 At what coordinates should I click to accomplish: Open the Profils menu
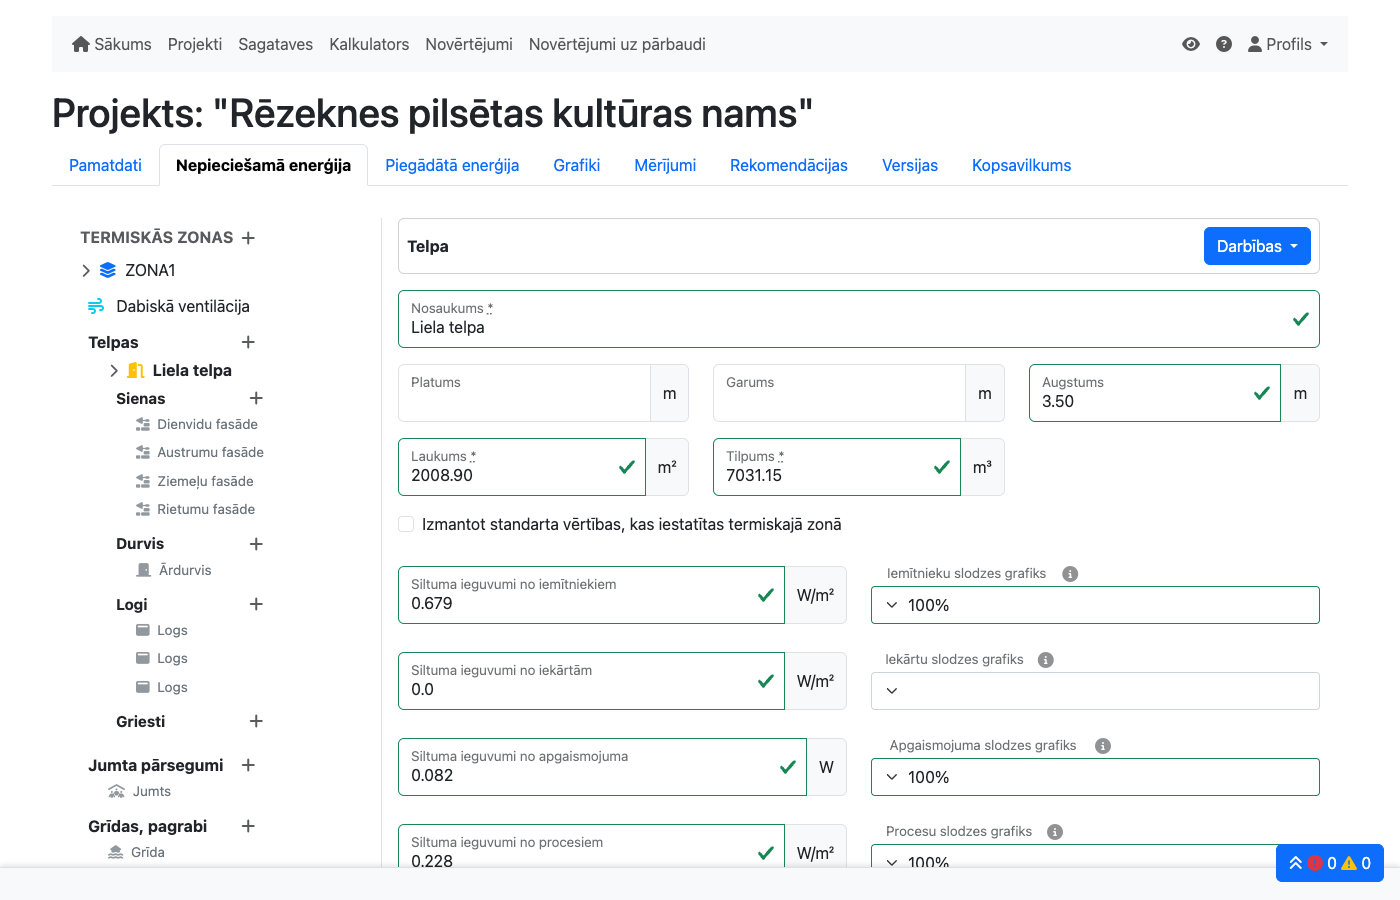pos(1288,44)
